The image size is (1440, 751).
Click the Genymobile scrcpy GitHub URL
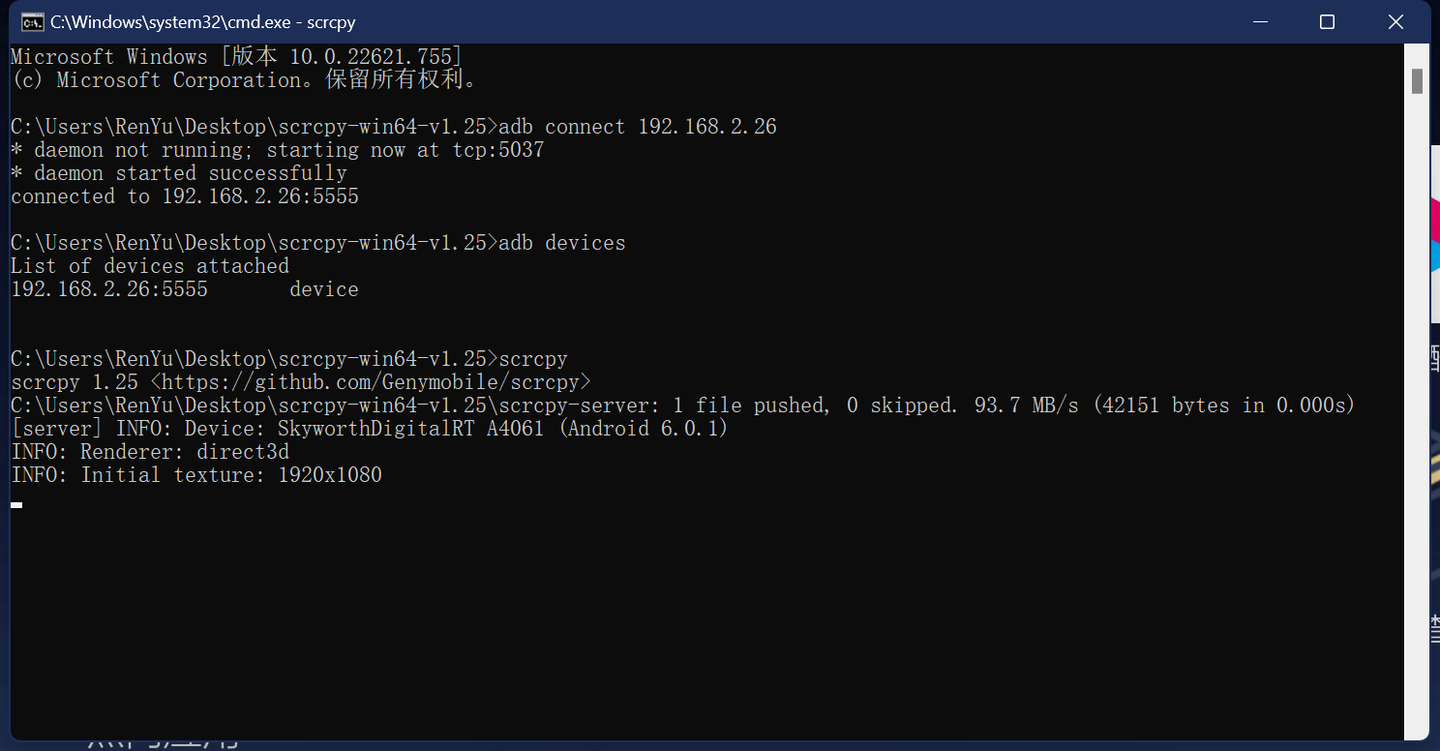click(371, 382)
